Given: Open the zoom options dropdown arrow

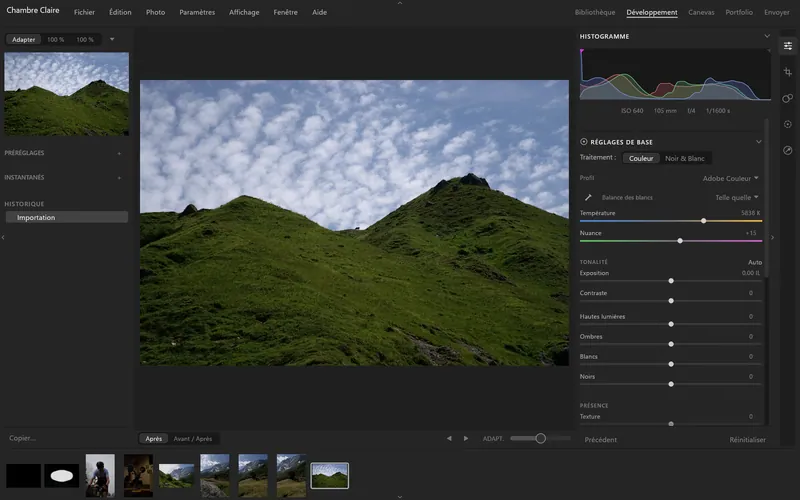Looking at the screenshot, I should 112,39.
